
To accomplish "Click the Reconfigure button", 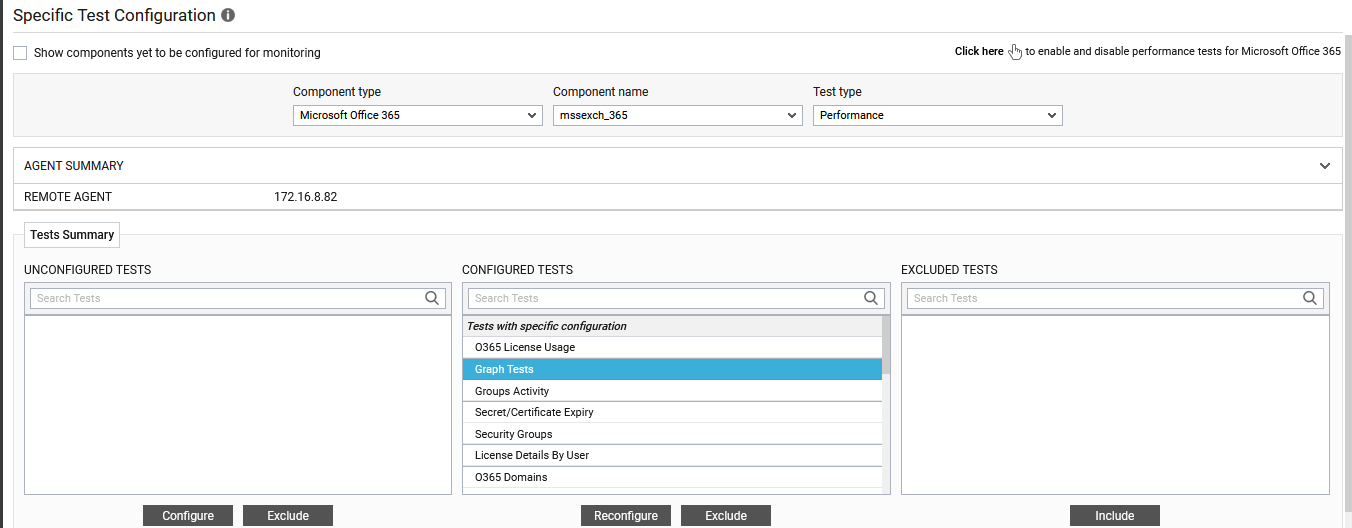I will [x=626, y=516].
